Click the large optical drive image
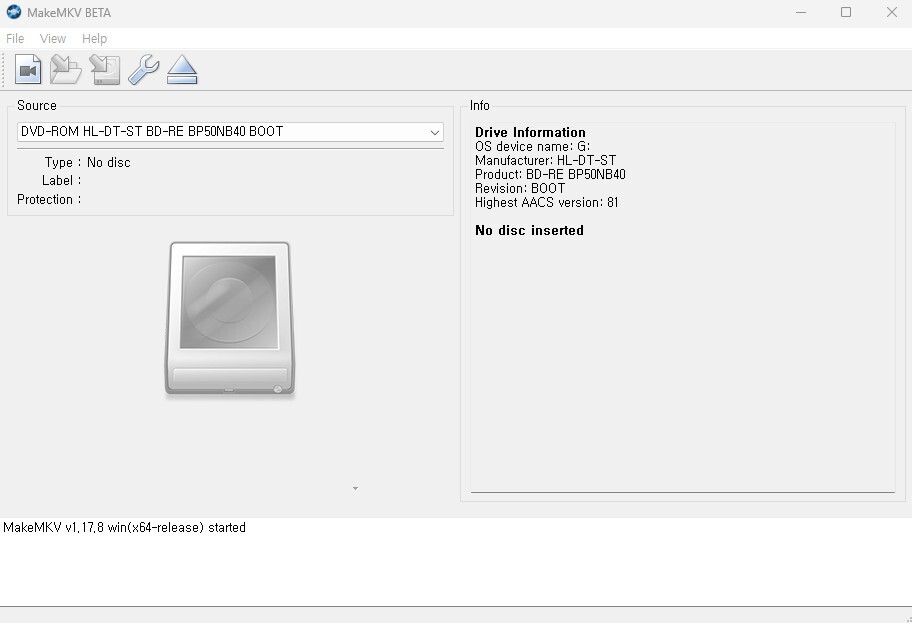Viewport: 912px width, 623px height. pyautogui.click(x=230, y=319)
